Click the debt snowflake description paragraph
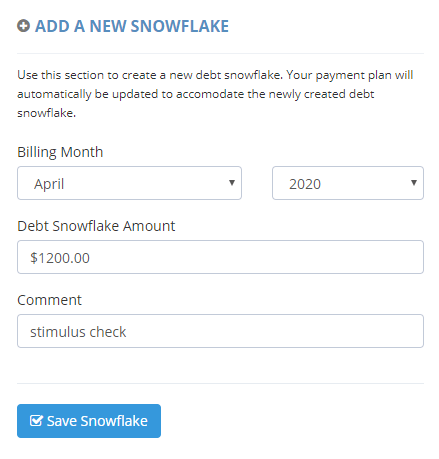 [215, 94]
